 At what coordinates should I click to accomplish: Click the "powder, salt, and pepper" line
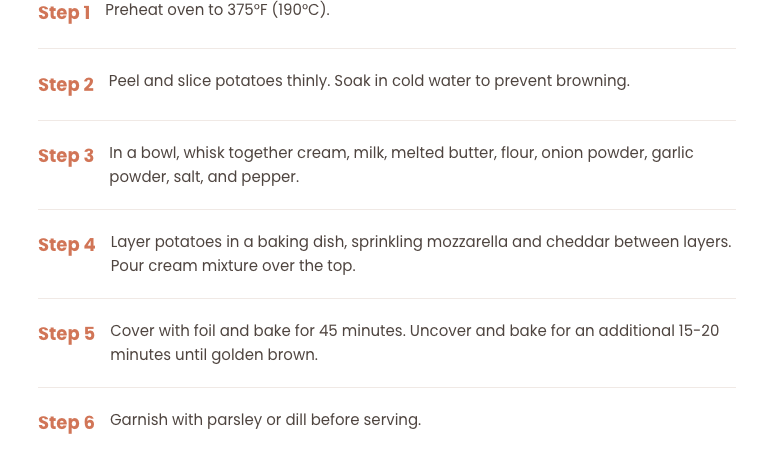tap(204, 177)
